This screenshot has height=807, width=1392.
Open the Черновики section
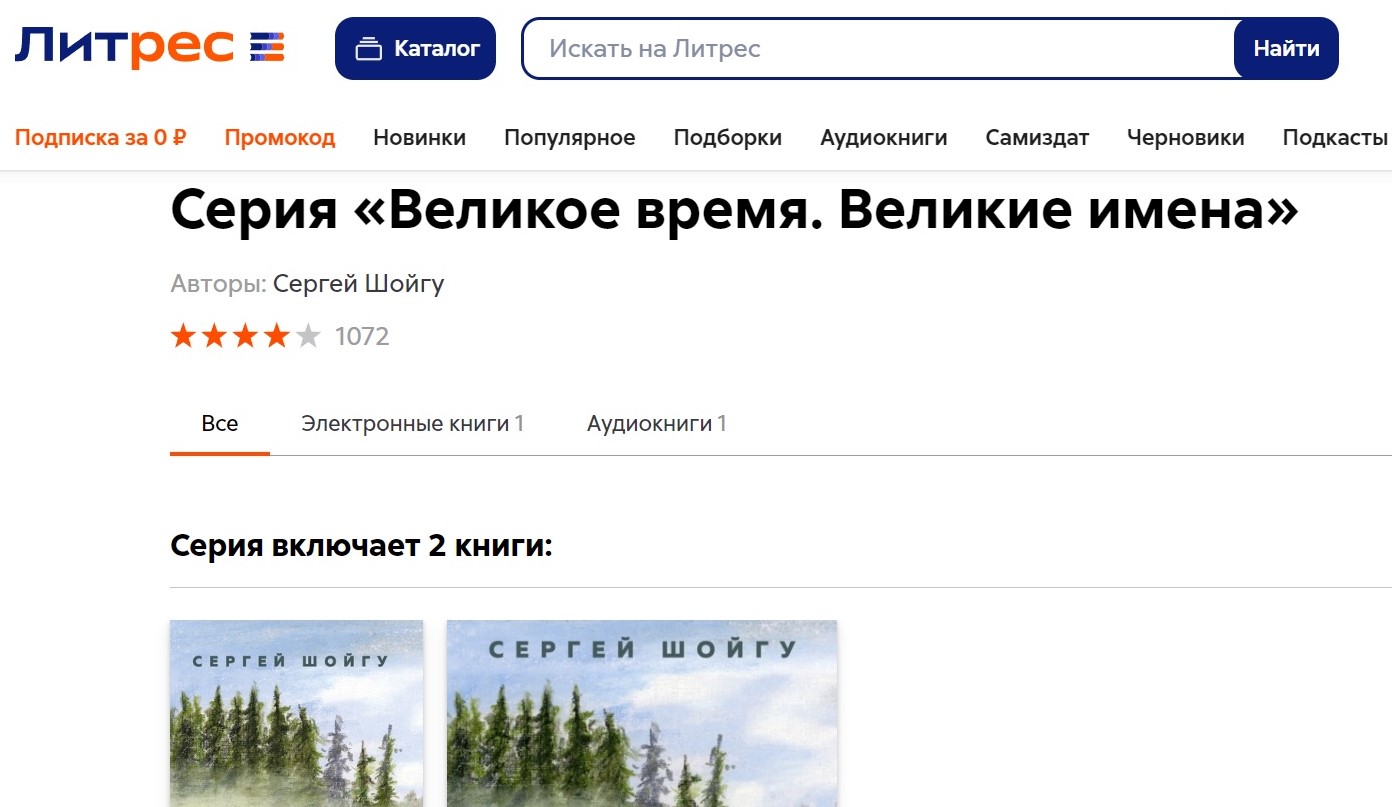pos(1185,138)
